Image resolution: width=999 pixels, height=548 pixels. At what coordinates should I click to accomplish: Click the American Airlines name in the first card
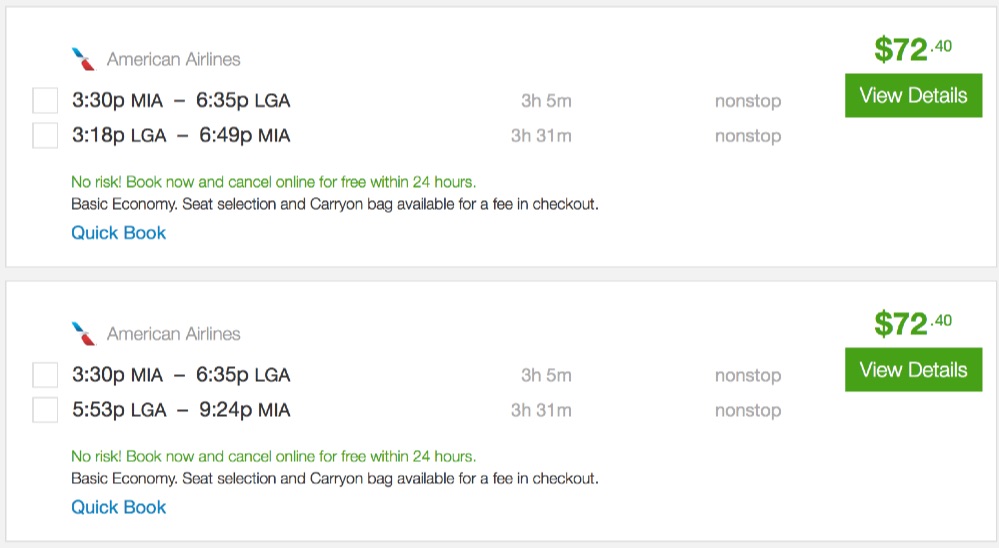[x=173, y=59]
